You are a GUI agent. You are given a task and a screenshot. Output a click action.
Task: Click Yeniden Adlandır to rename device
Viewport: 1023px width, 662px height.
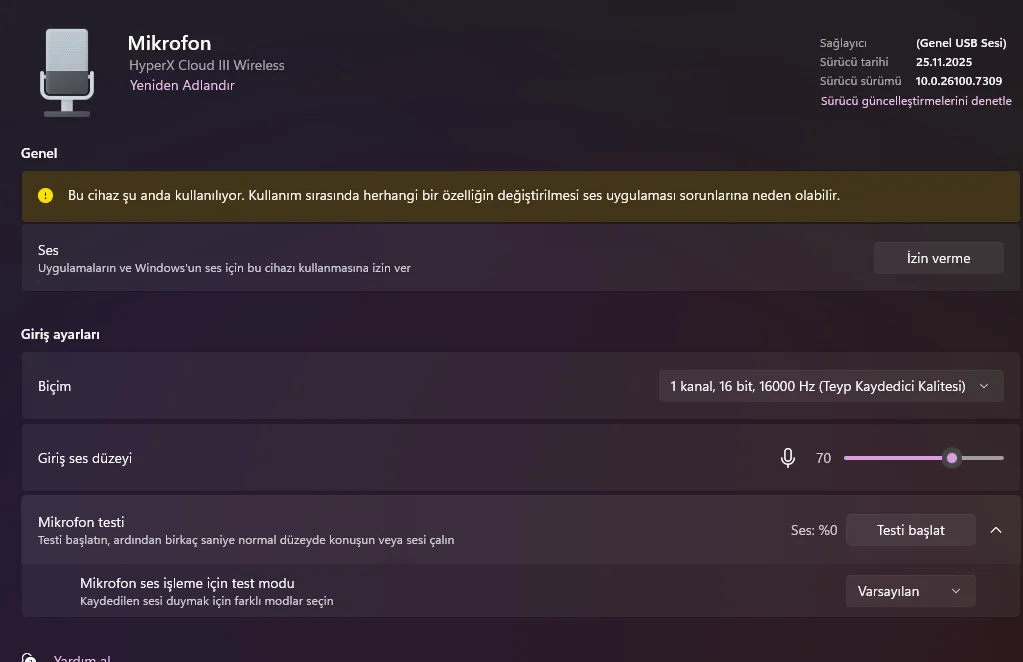pyautogui.click(x=182, y=86)
